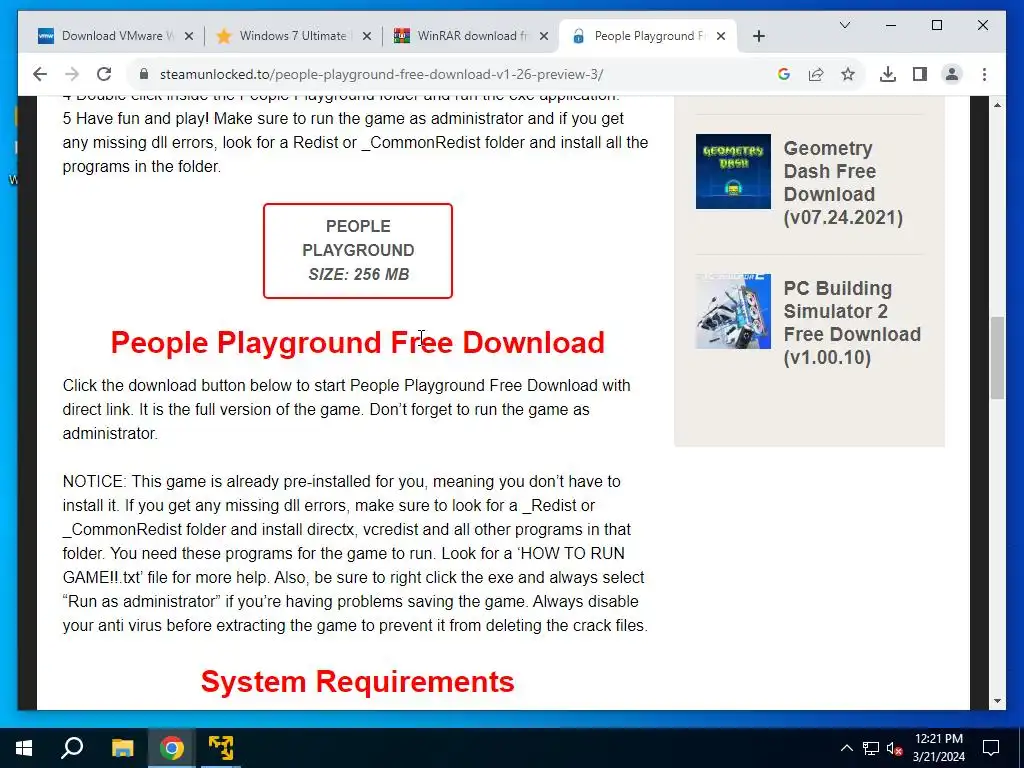The image size is (1024, 768).
Task: Open a new tab with the plus button
Action: [758, 37]
